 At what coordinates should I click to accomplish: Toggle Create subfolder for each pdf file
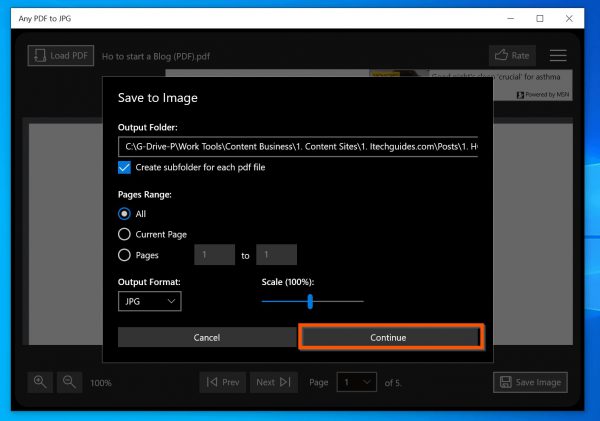pos(125,167)
